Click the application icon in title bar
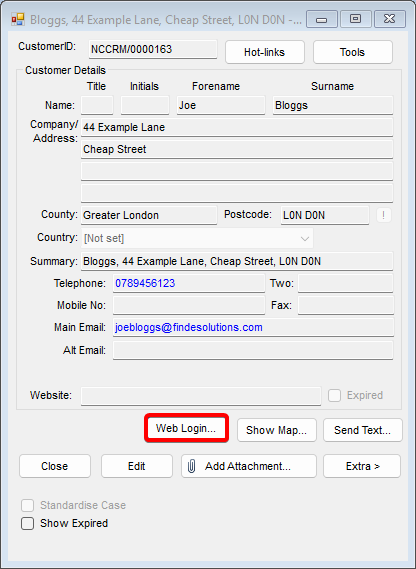The image size is (416, 569). pyautogui.click(x=18, y=19)
